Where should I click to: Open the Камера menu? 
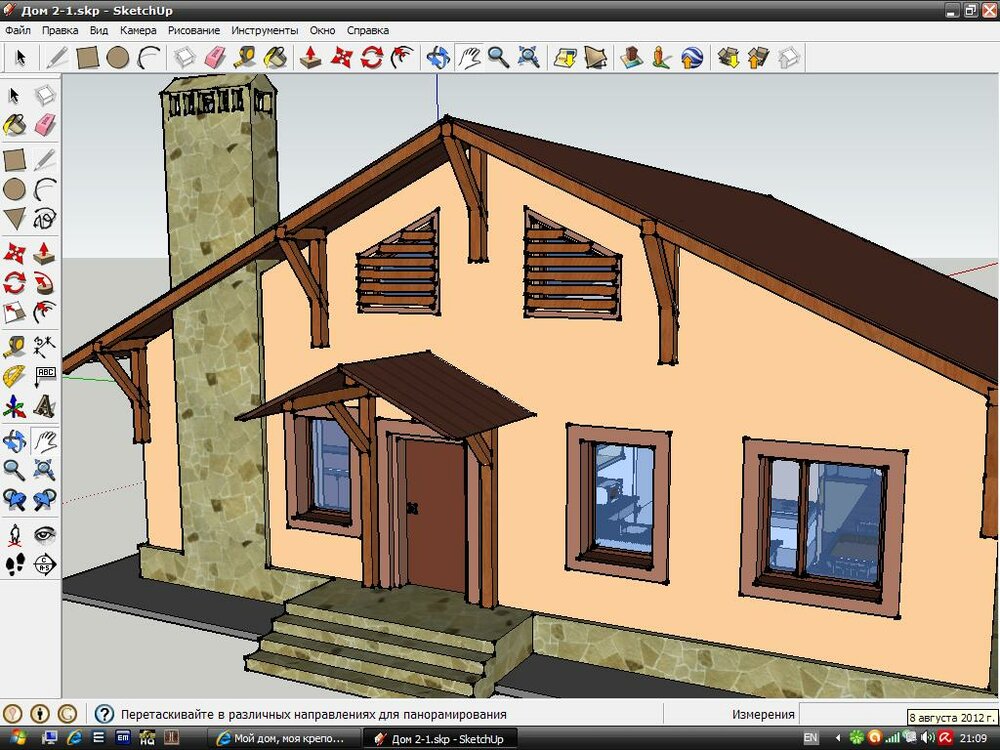click(138, 31)
